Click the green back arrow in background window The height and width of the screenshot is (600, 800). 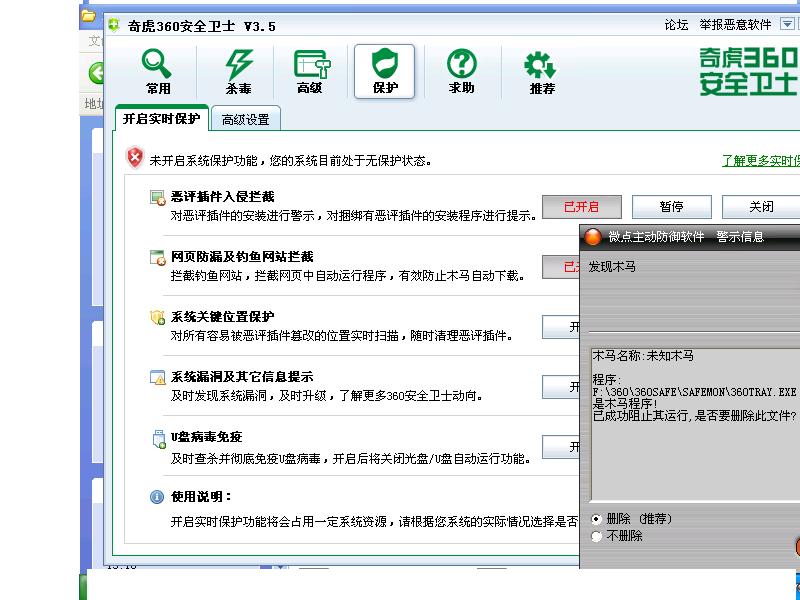[96, 73]
